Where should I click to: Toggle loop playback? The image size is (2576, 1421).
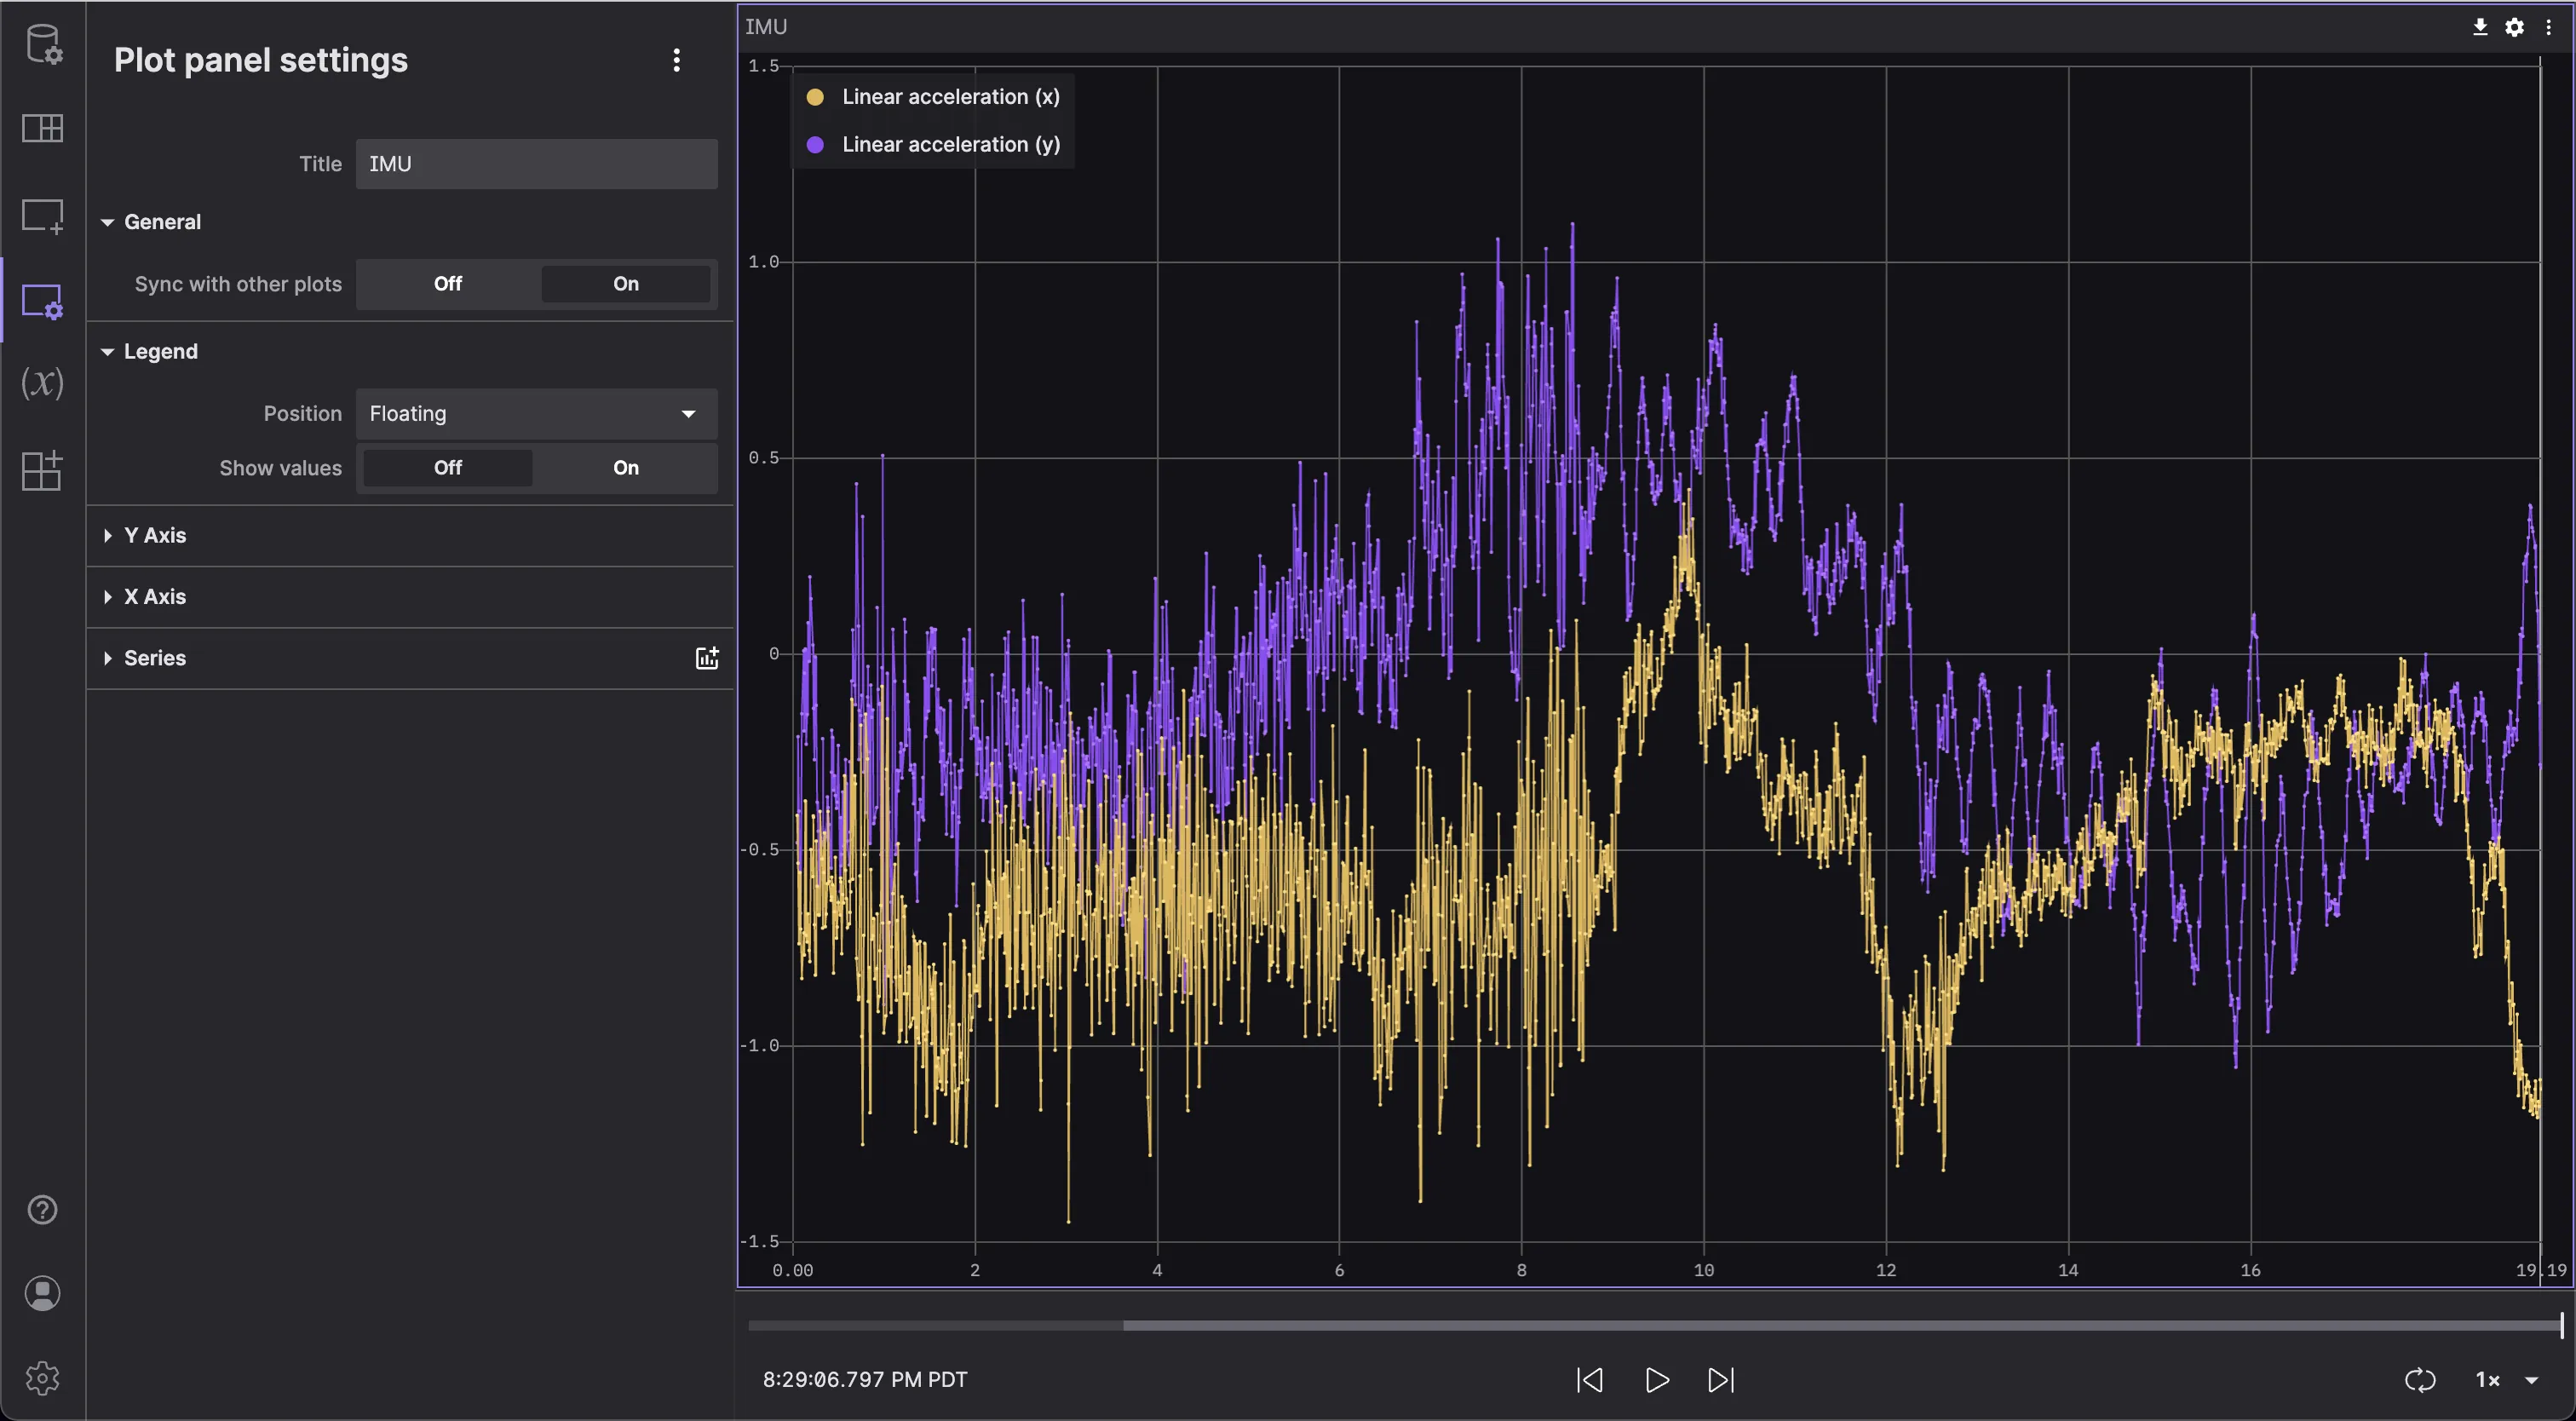[x=2422, y=1379]
